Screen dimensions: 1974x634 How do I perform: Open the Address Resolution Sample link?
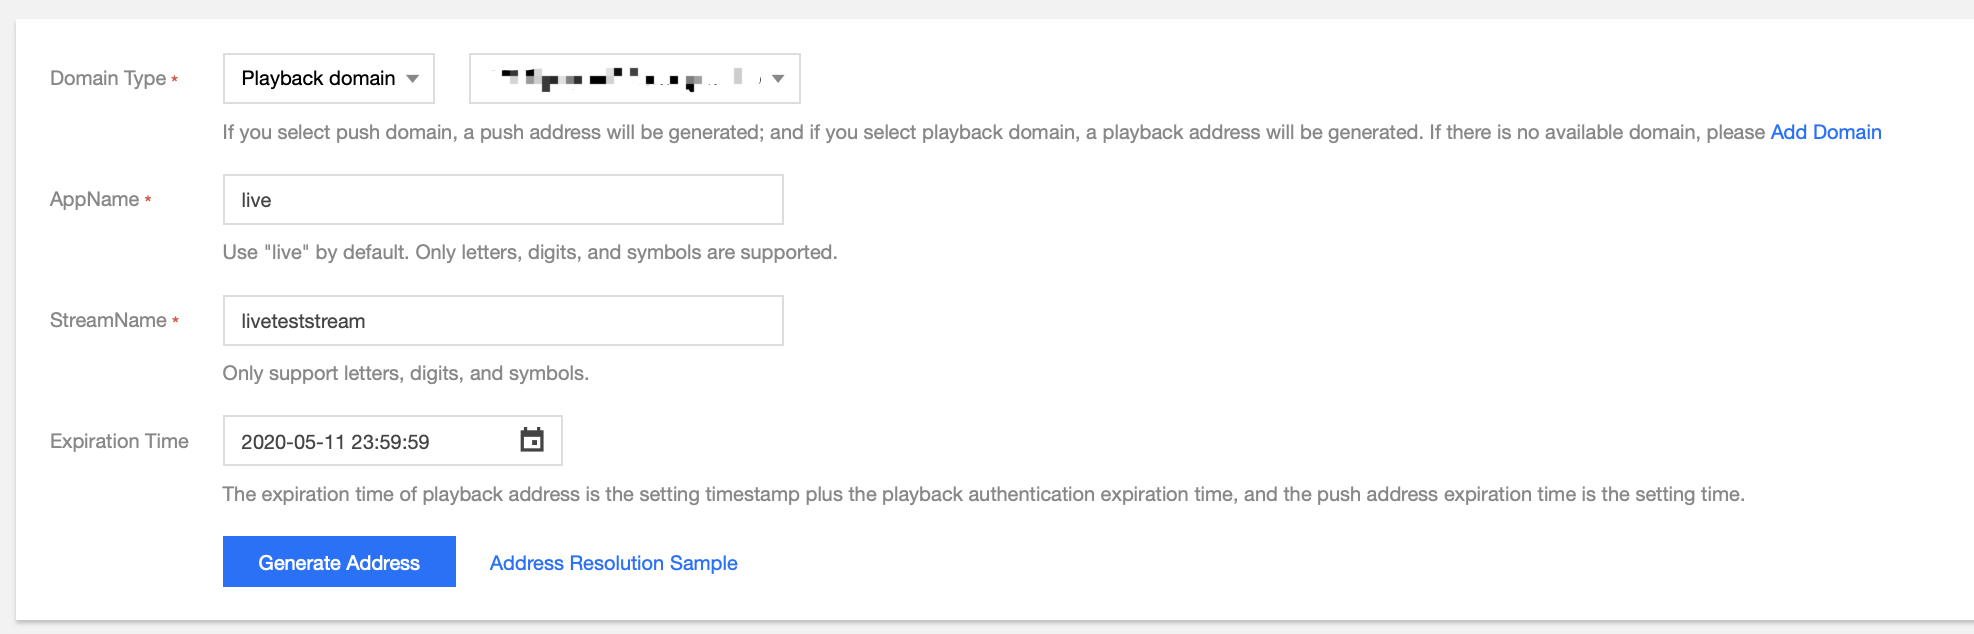(x=613, y=563)
